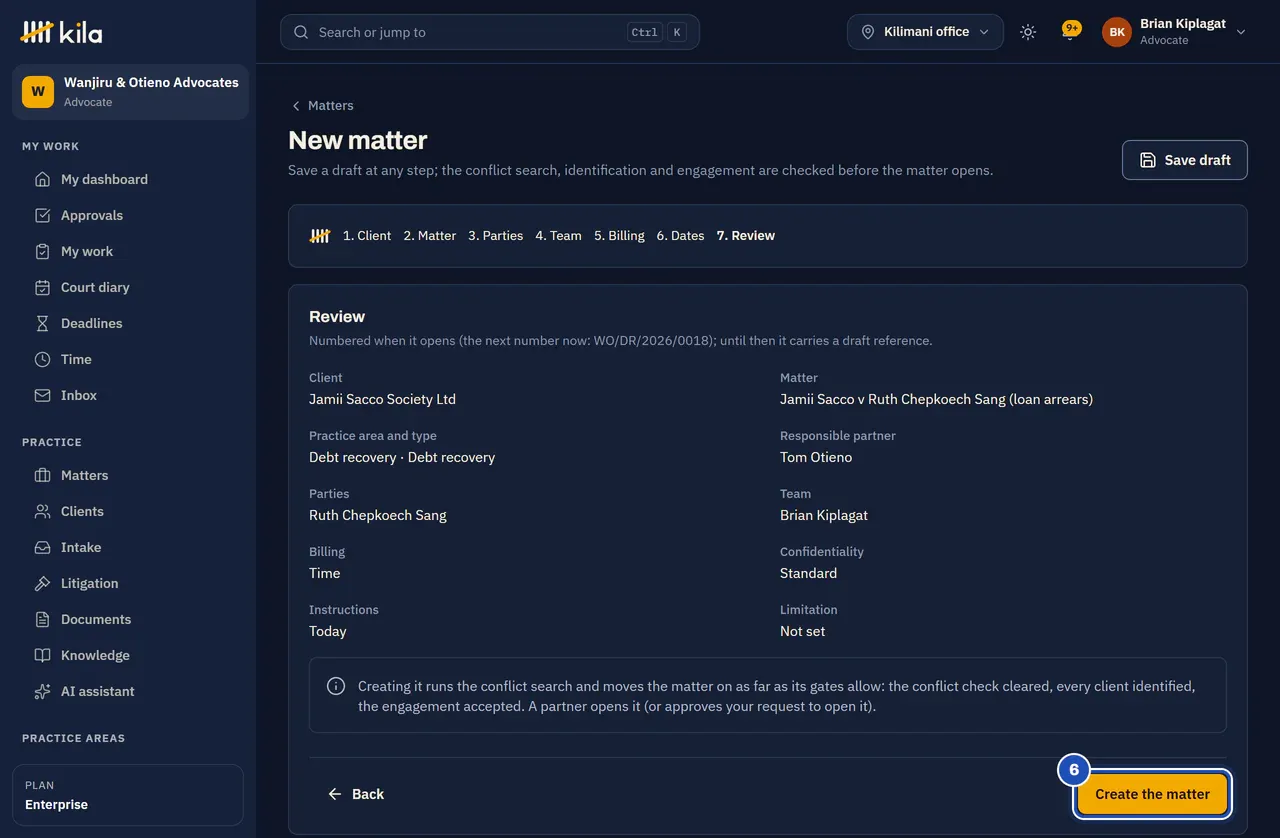Jump to step 2. Matter
The height and width of the screenshot is (838, 1280).
[429, 236]
